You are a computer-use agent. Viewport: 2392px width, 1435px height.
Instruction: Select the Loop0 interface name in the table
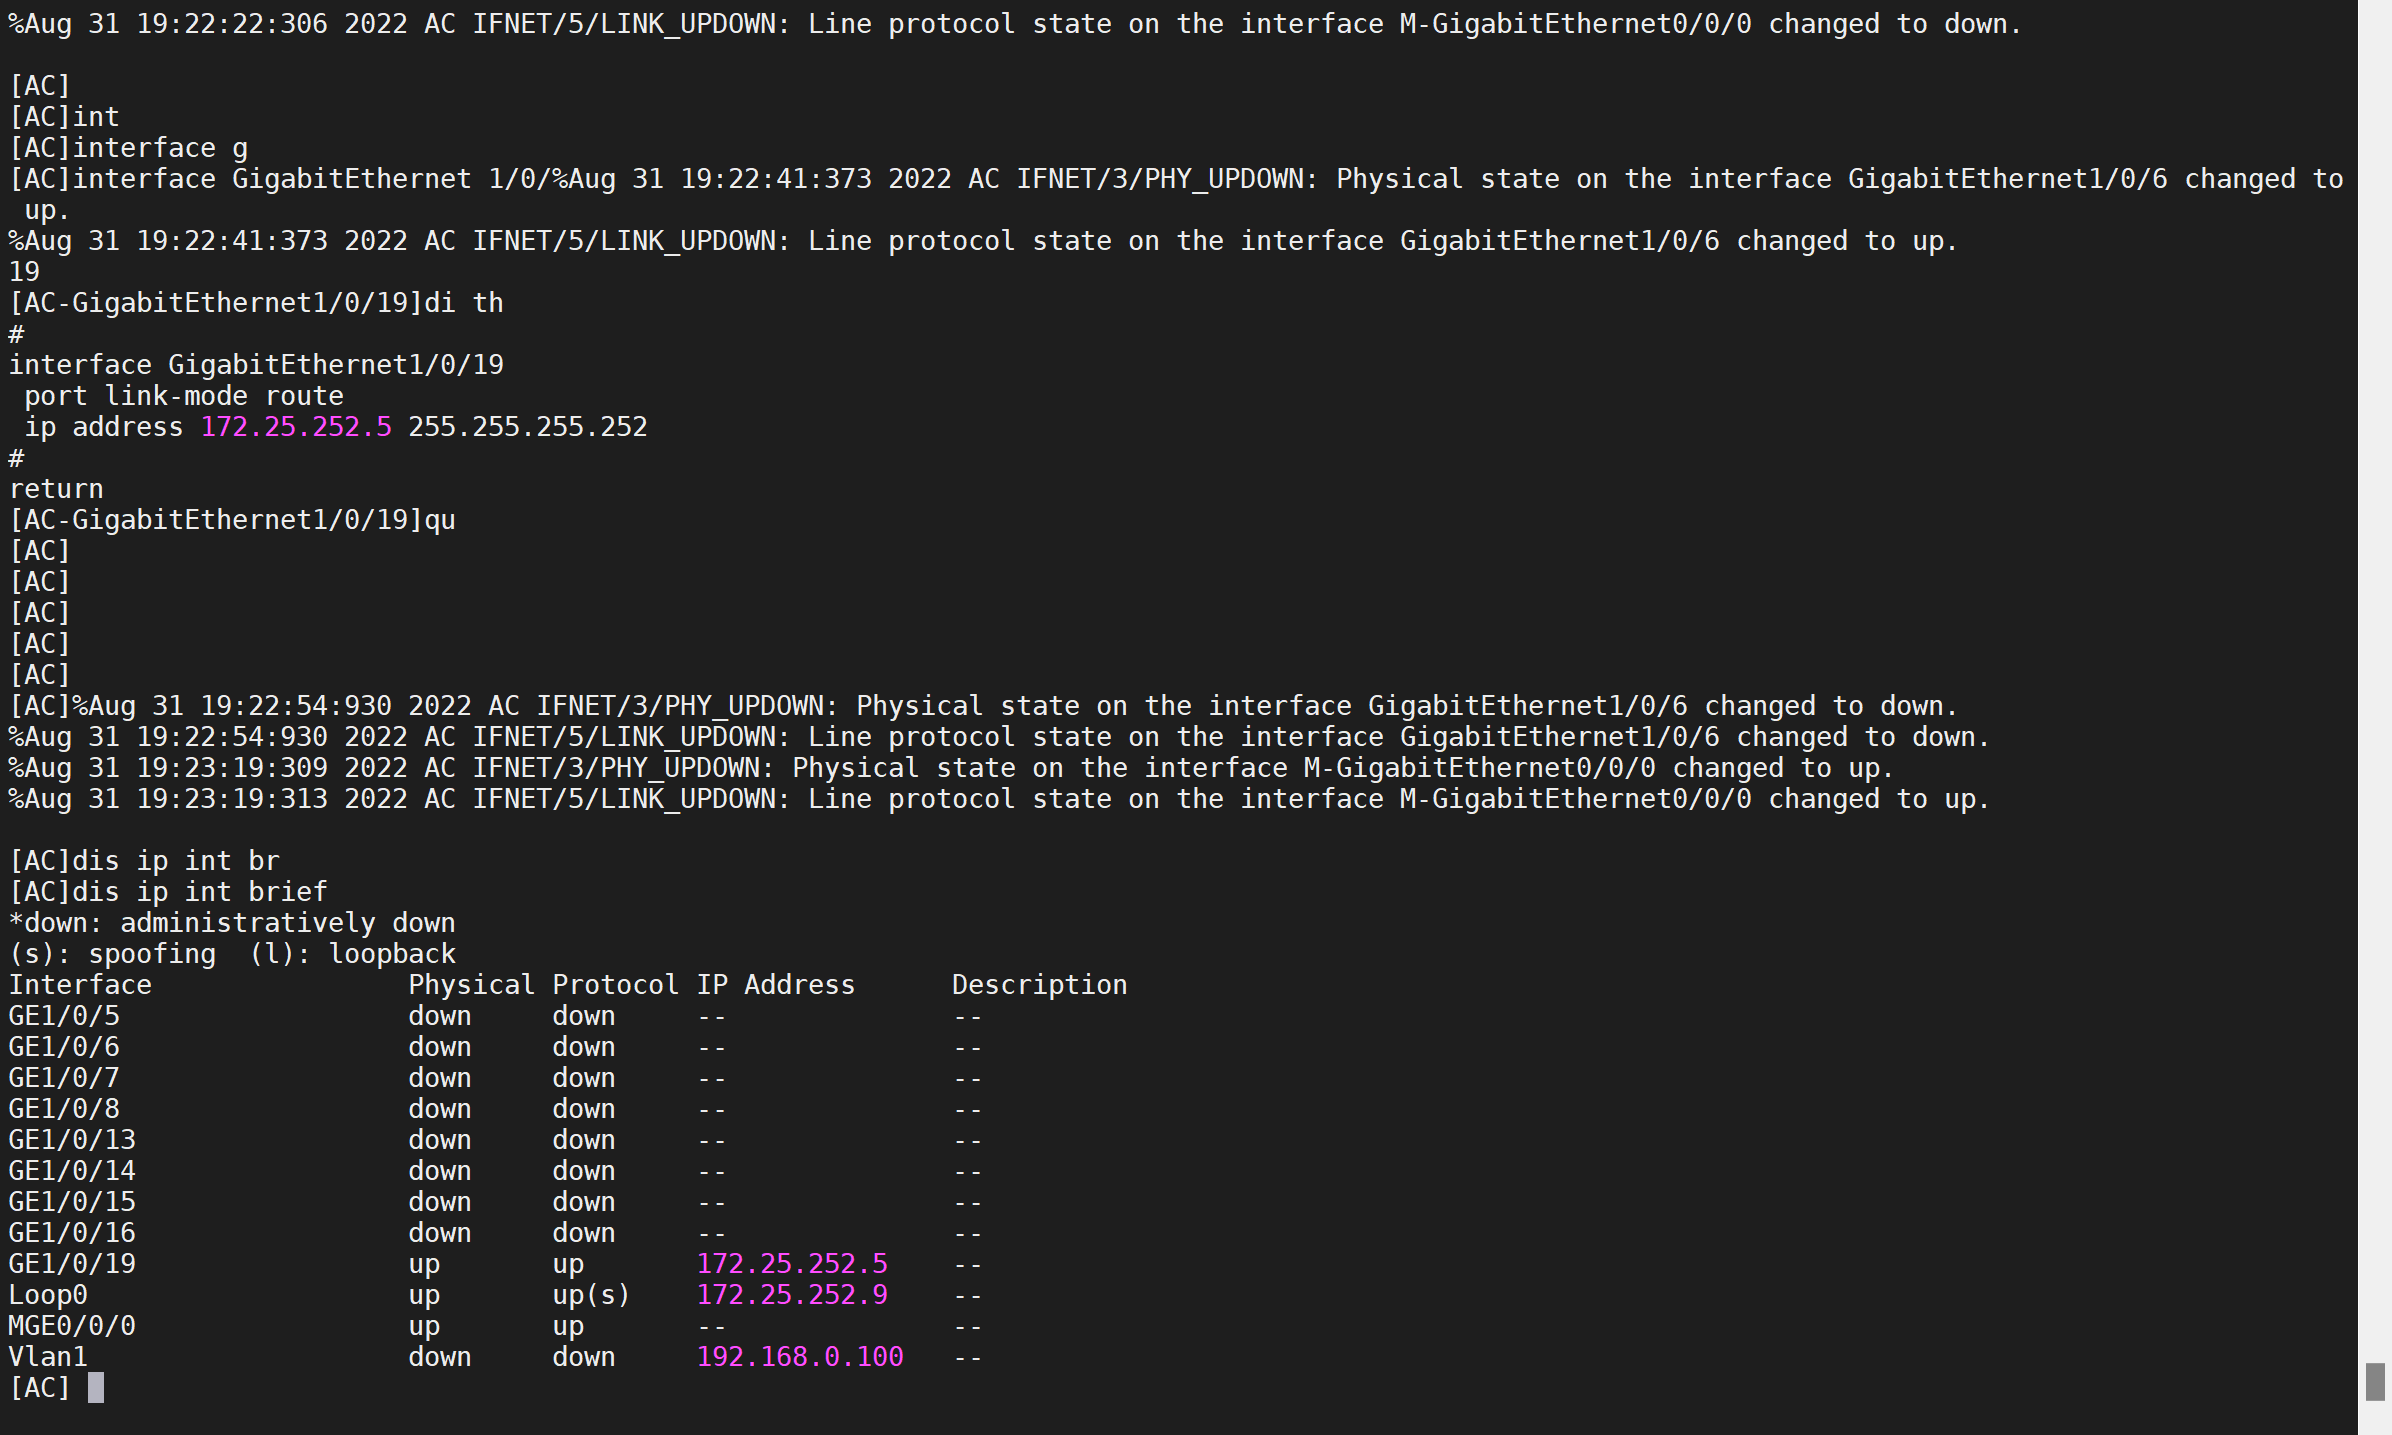pos(48,1295)
